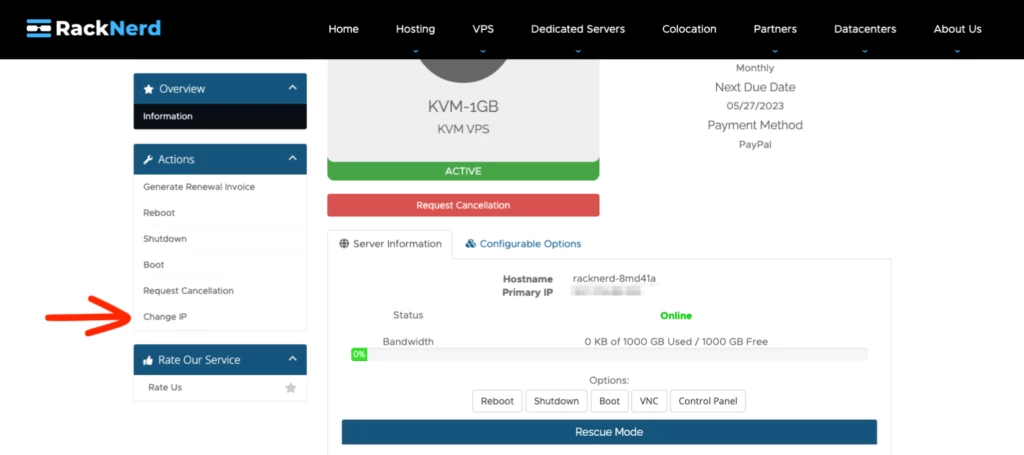Click the globe icon on Server Information tab
Viewport: 1024px width, 455px height.
pyautogui.click(x=344, y=244)
